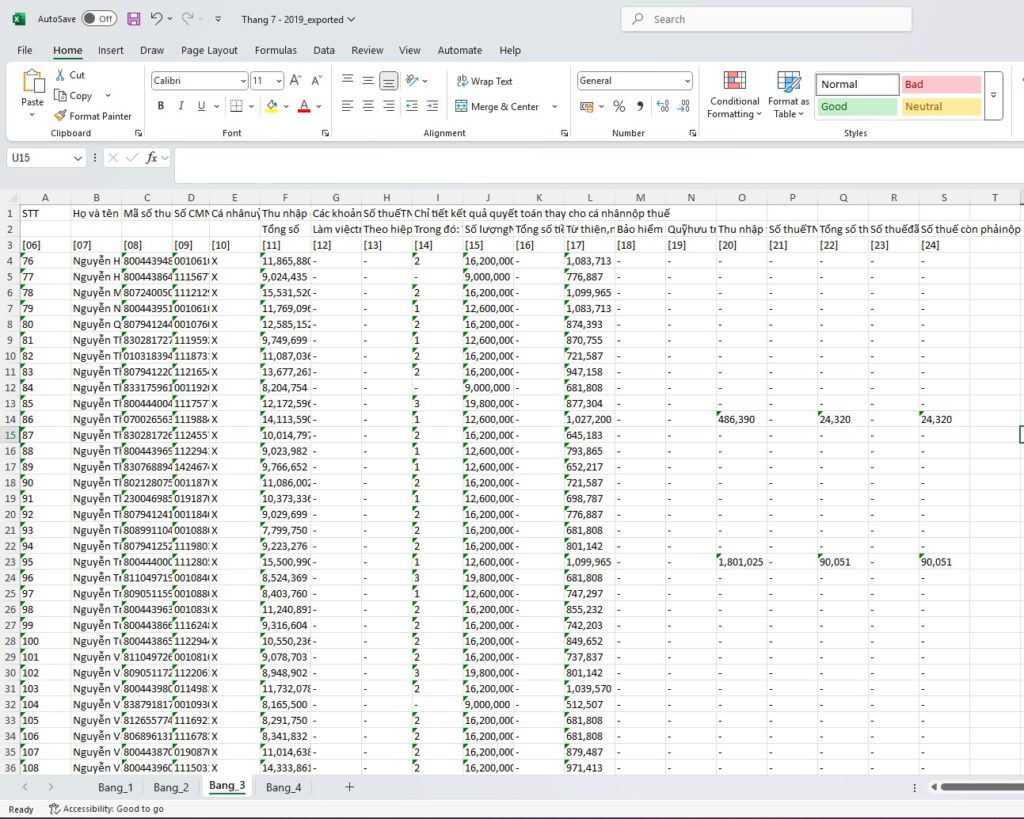Click the Insert Function fx icon
Viewport: 1024px width, 819px height.
(152, 158)
